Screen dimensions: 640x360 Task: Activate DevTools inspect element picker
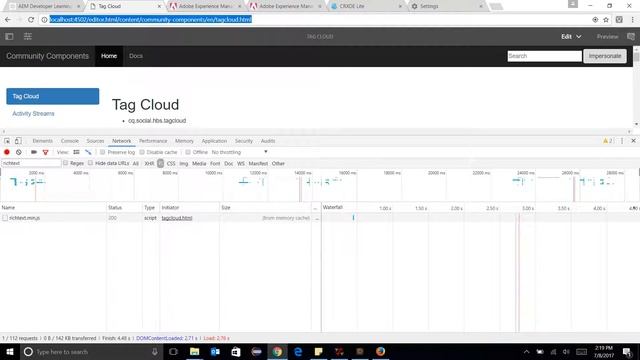tap(7, 141)
